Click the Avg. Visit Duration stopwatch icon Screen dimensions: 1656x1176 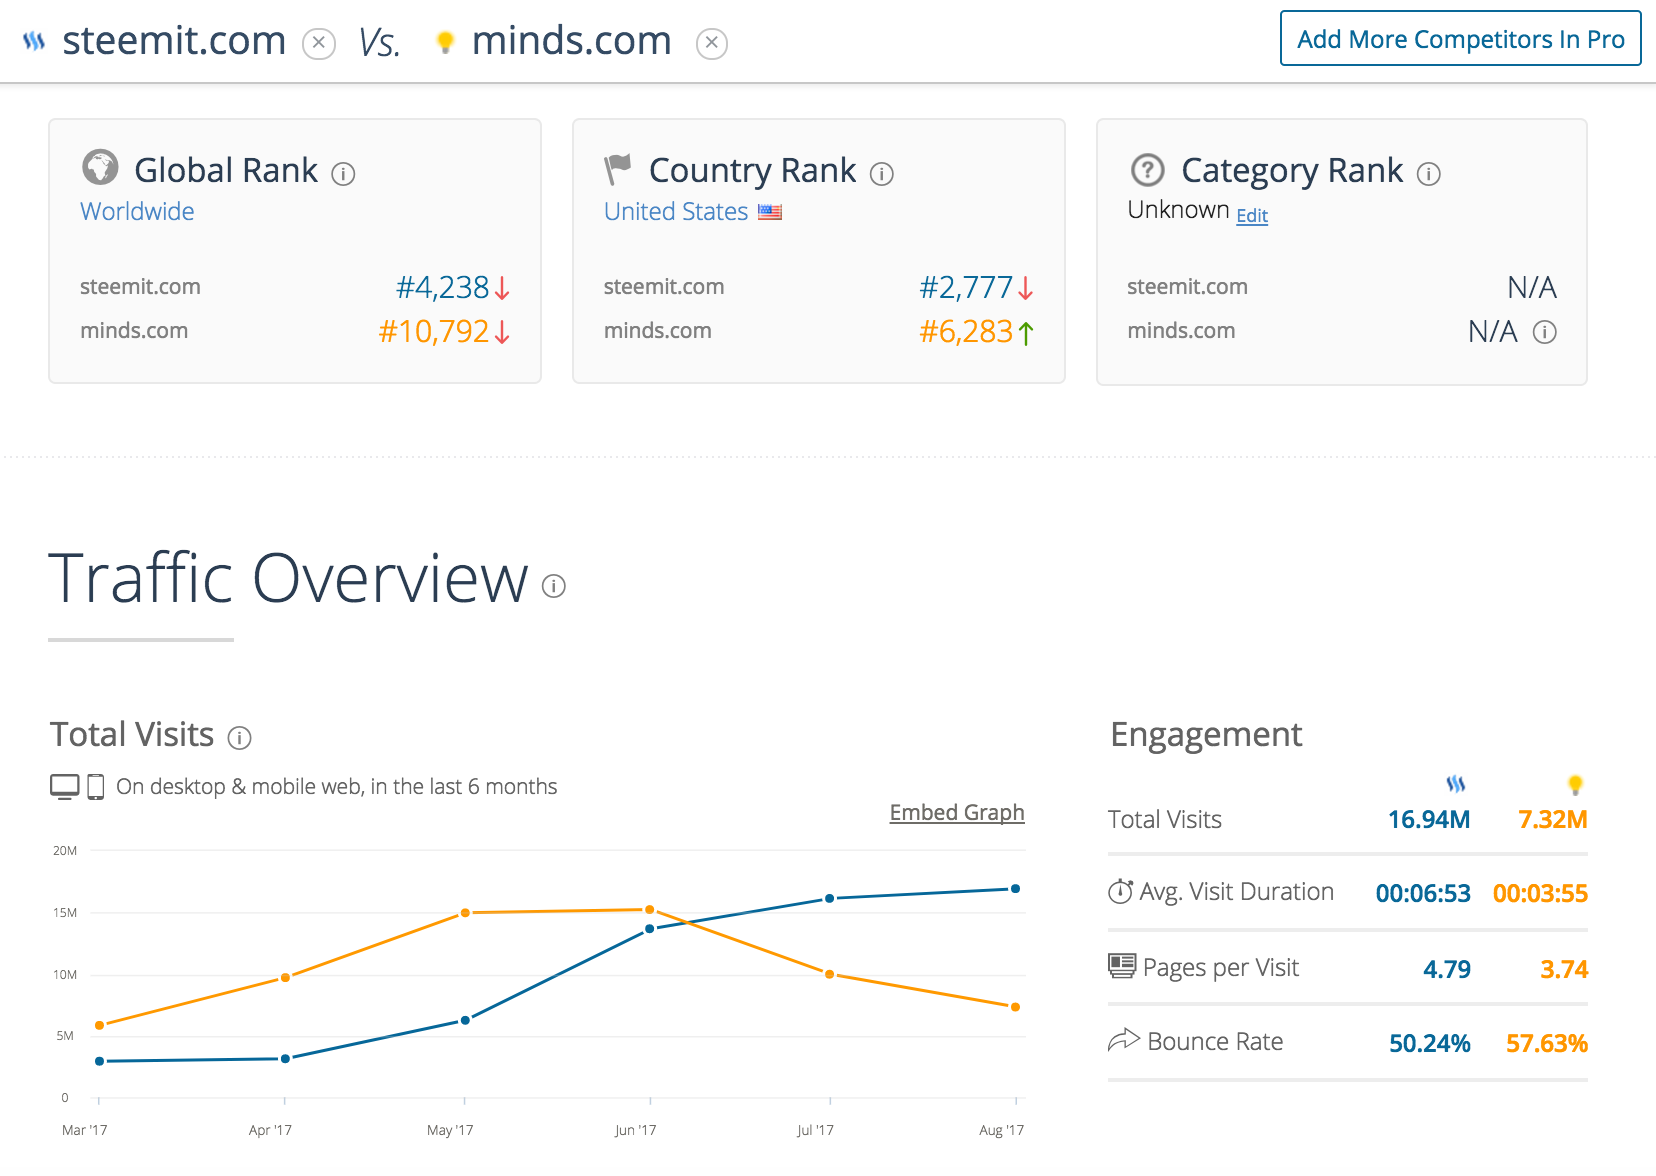pyautogui.click(x=1121, y=891)
